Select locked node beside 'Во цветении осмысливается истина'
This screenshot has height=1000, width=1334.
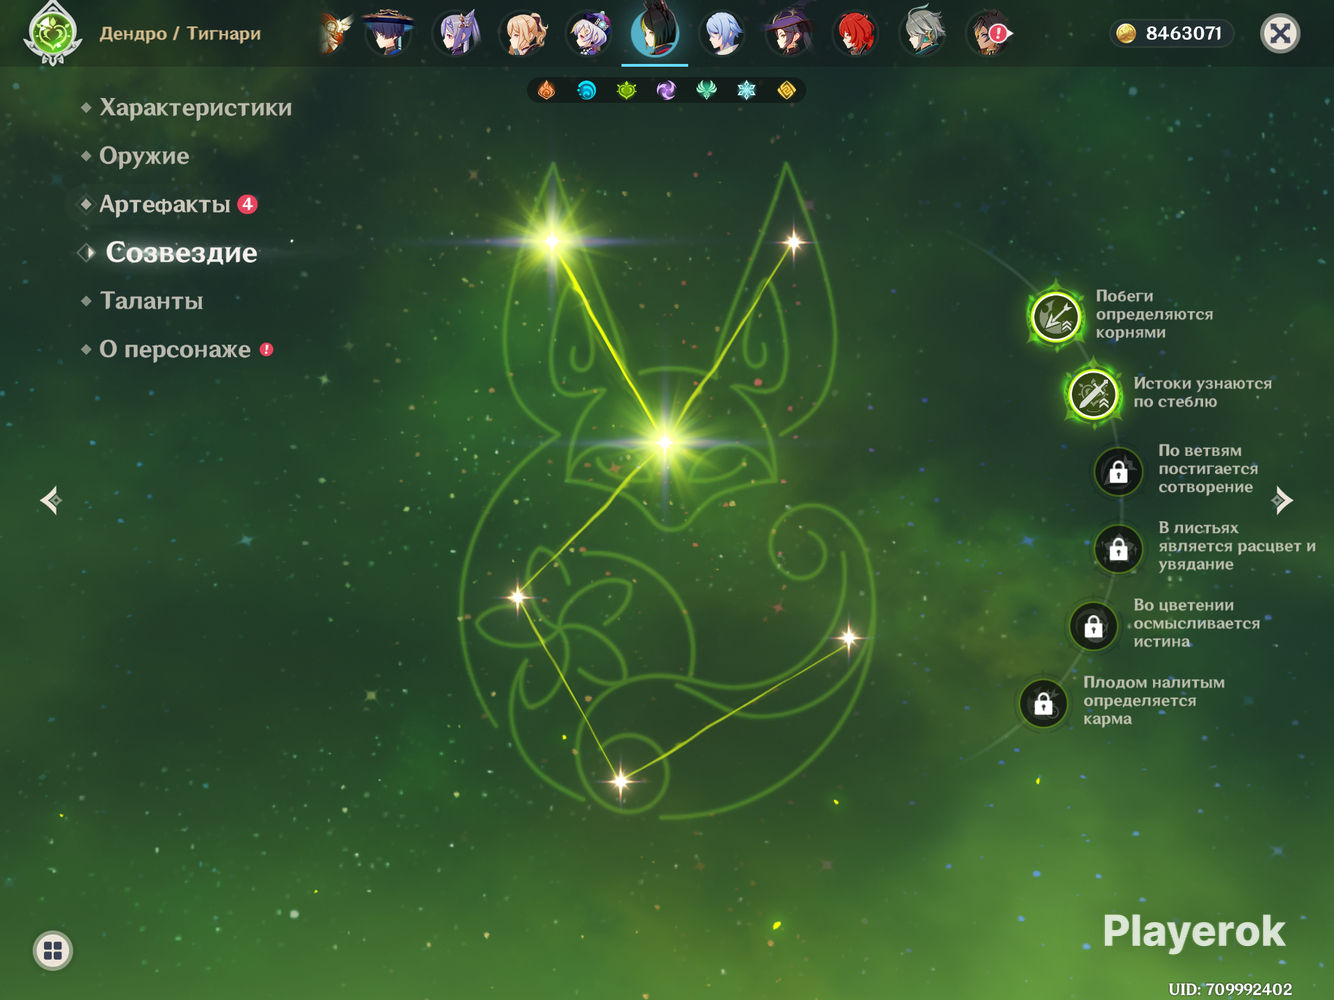click(1093, 626)
